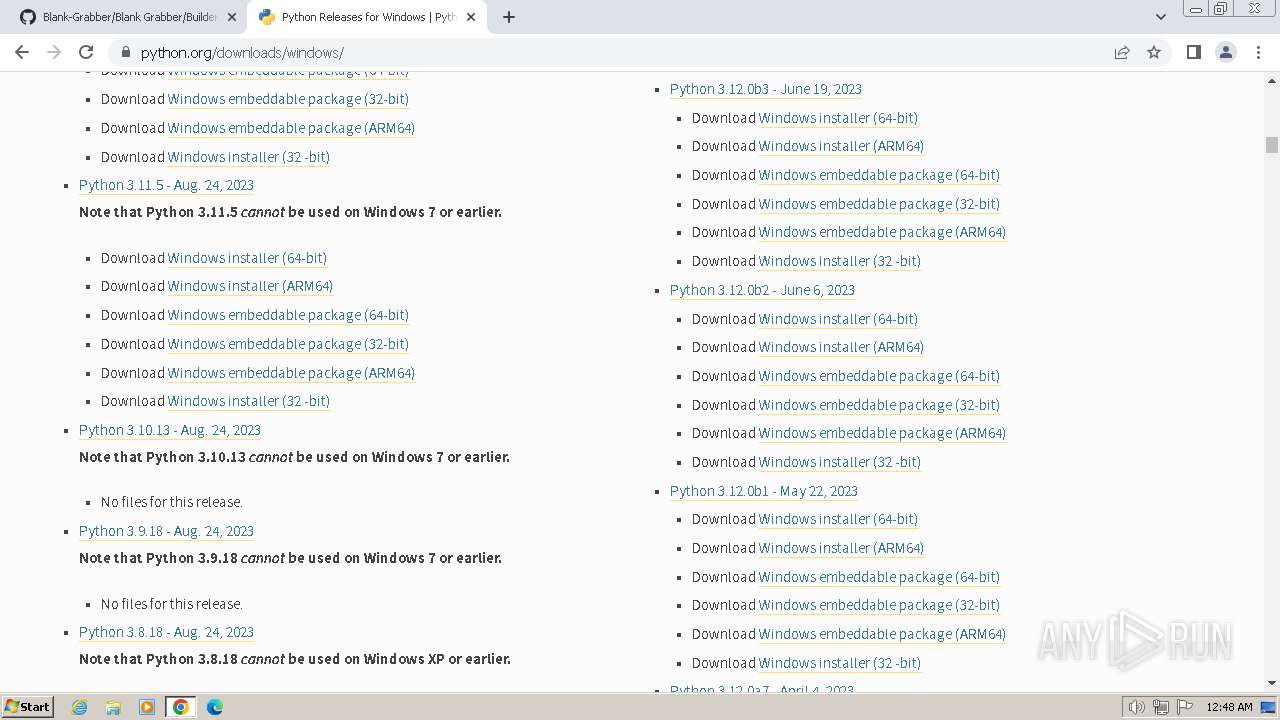Open the Windows Start button
This screenshot has width=1280, height=720.
click(x=27, y=706)
